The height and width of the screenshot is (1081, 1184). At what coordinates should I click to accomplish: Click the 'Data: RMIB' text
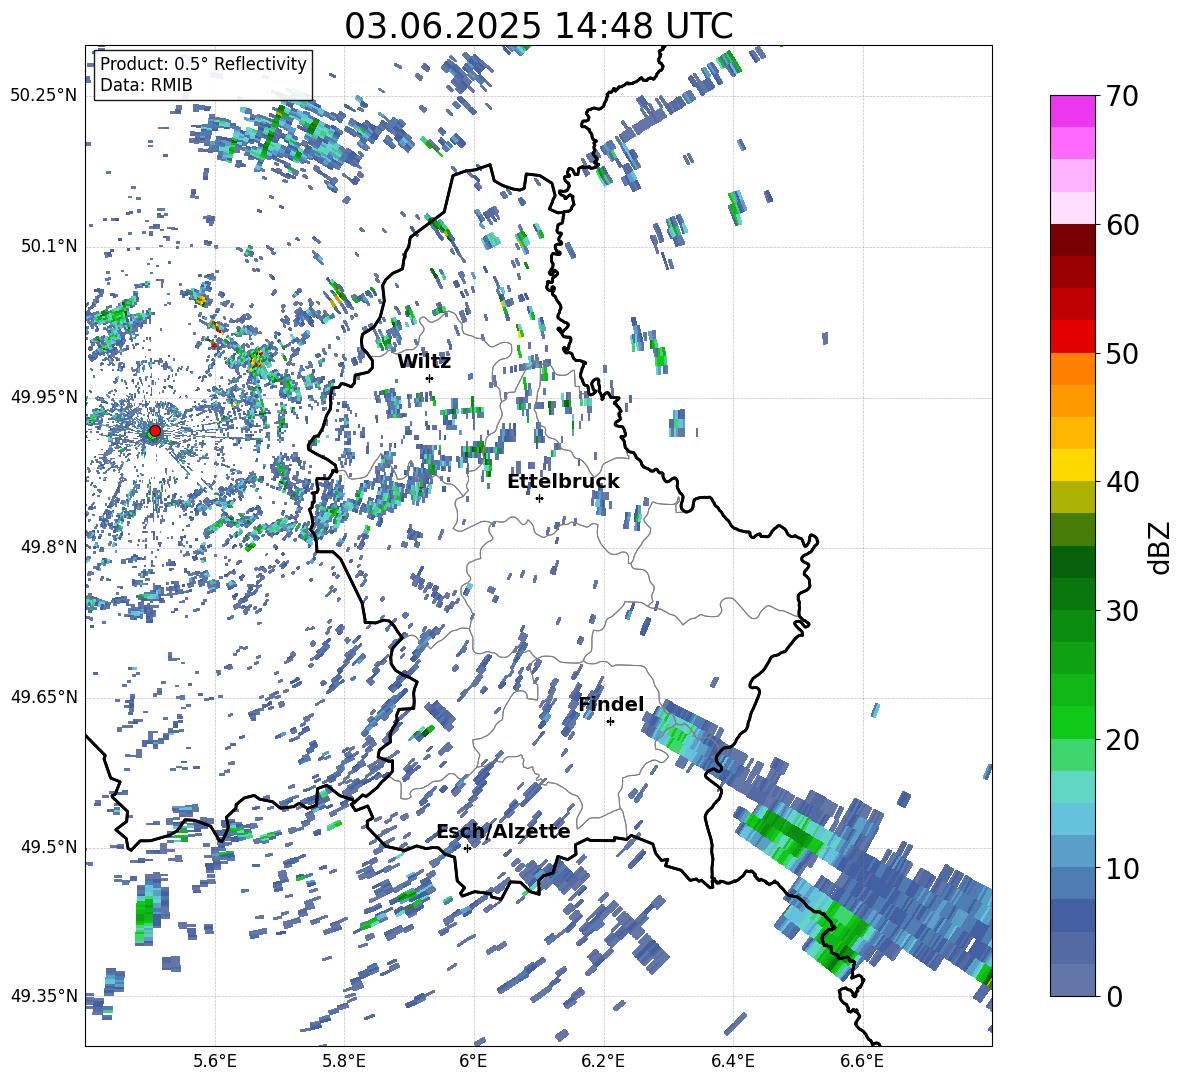click(x=146, y=85)
